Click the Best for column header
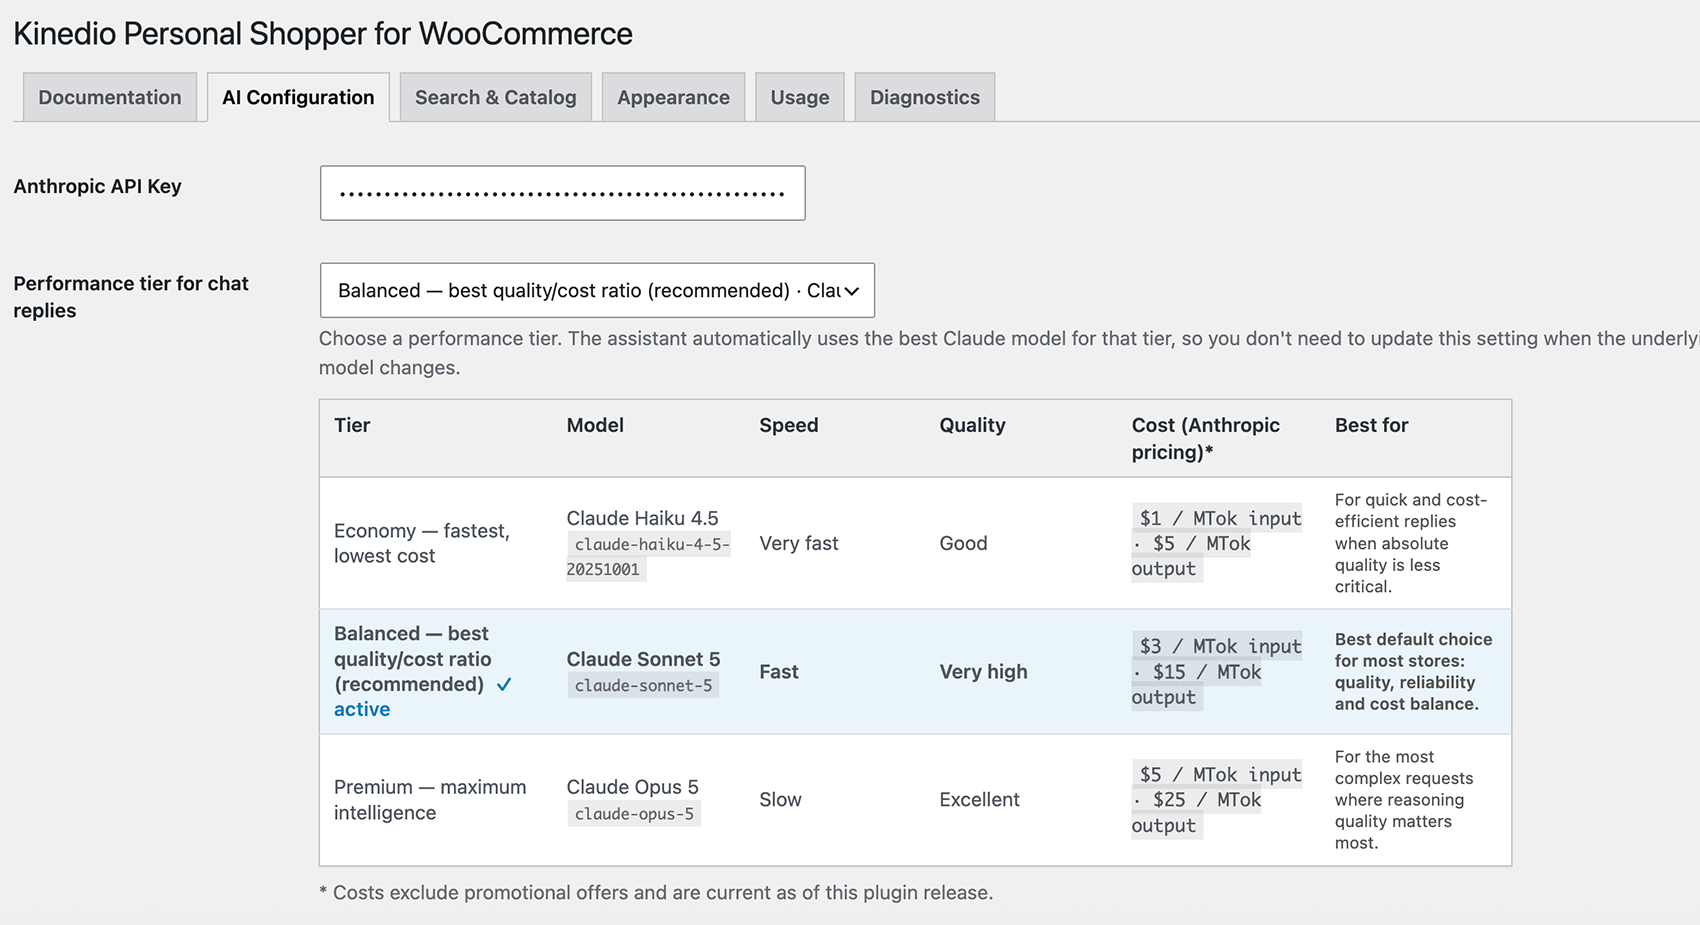Screen dimensions: 1700x925 [1371, 425]
